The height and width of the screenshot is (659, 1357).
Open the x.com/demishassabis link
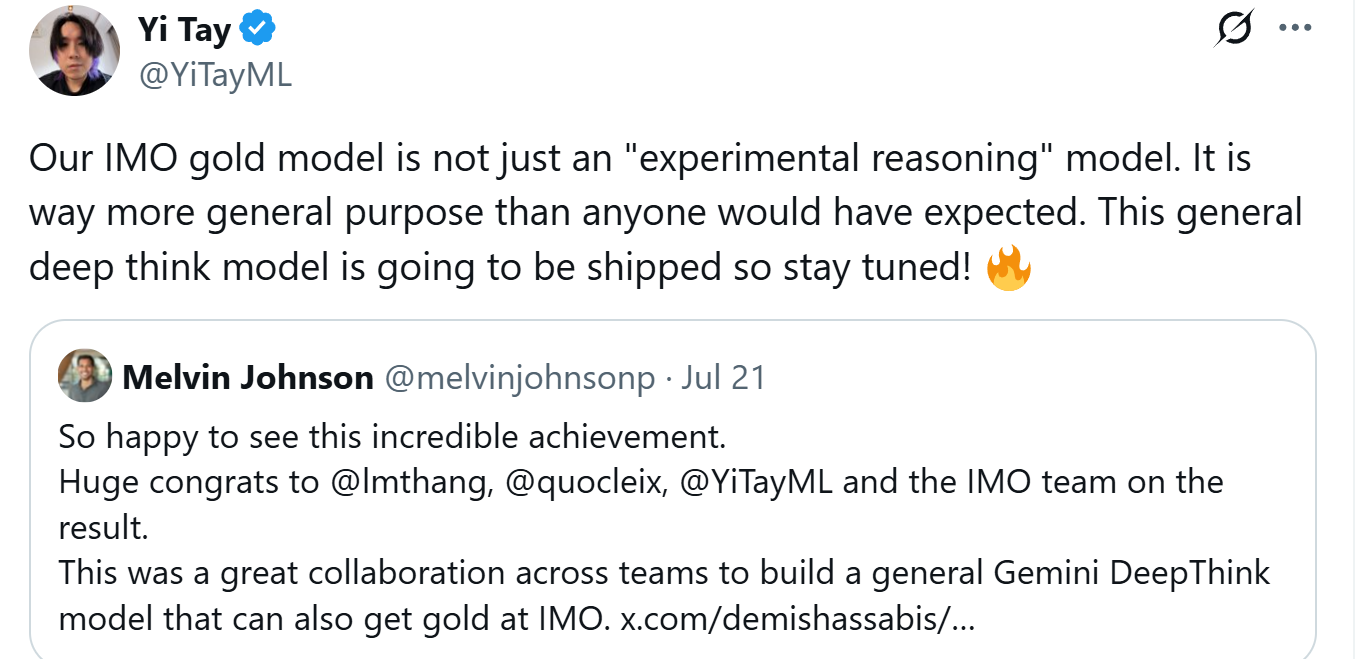(x=797, y=619)
